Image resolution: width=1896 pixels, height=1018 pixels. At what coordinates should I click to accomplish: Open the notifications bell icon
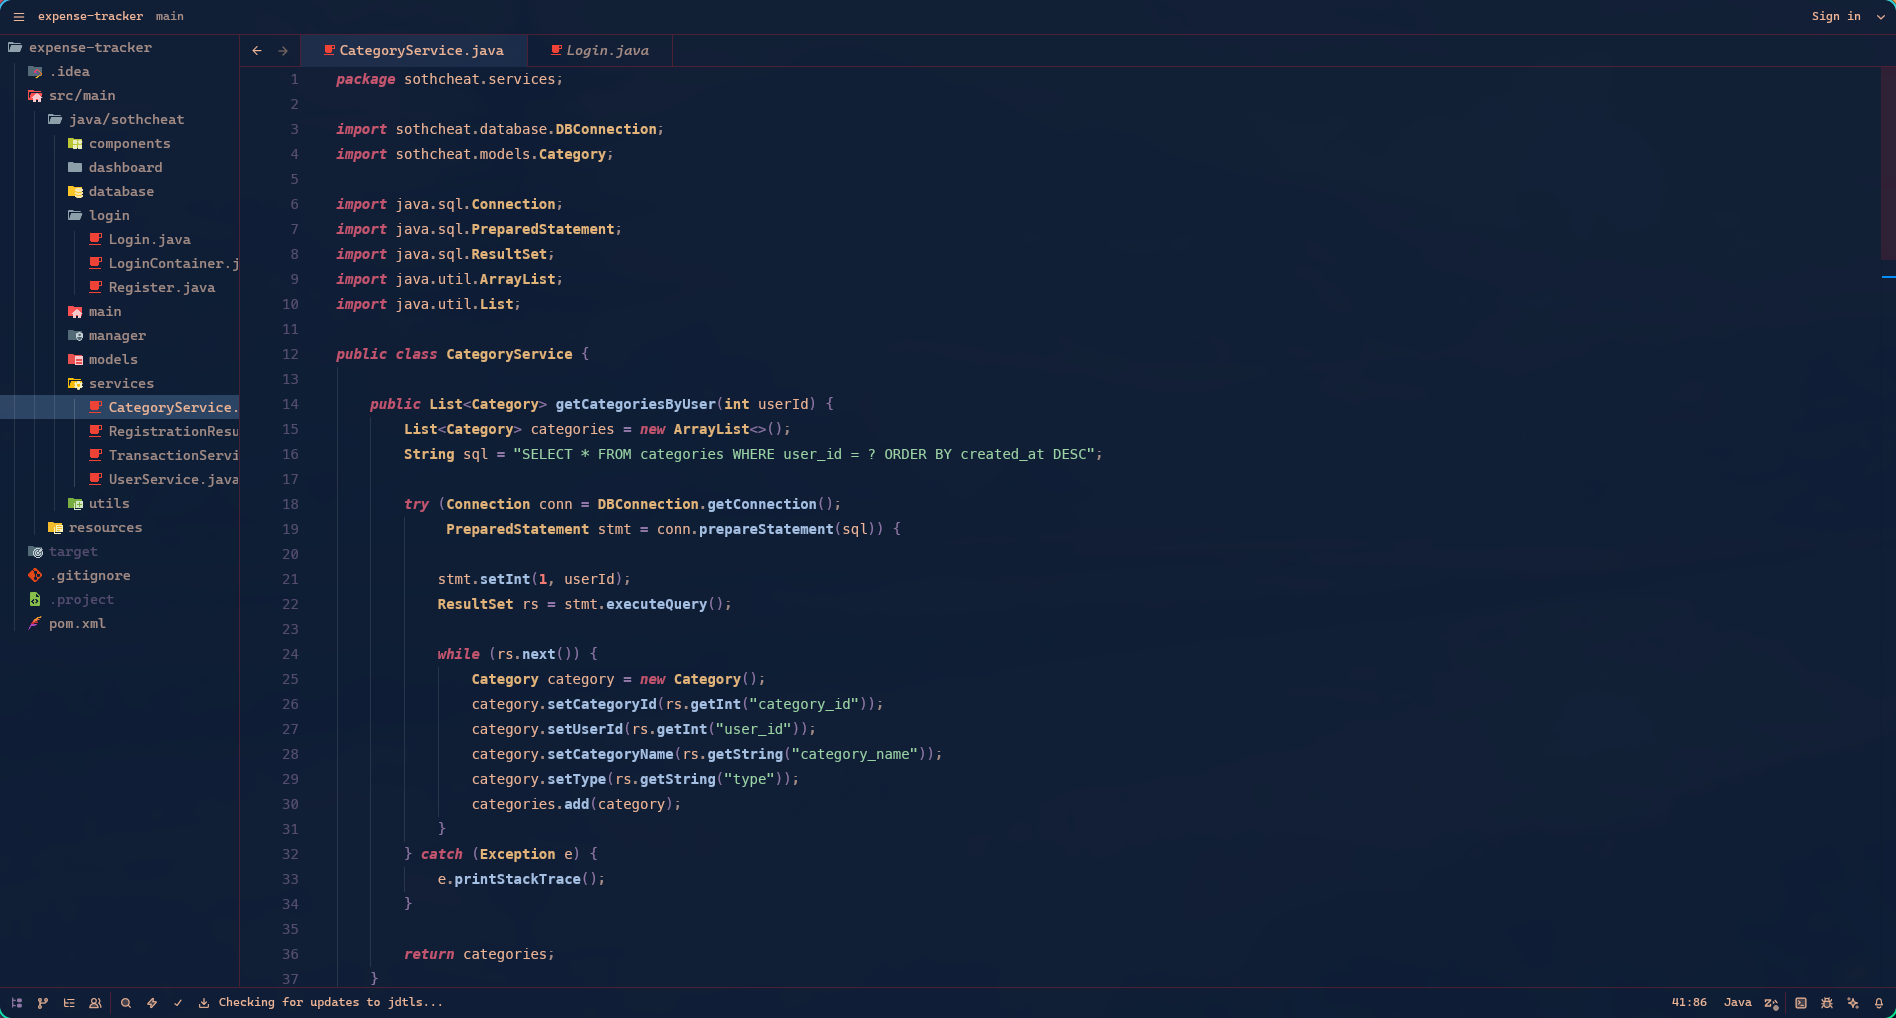(1879, 1002)
